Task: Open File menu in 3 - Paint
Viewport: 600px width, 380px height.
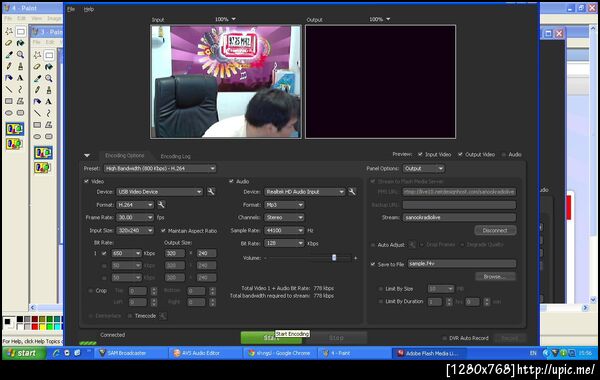Action: point(37,42)
